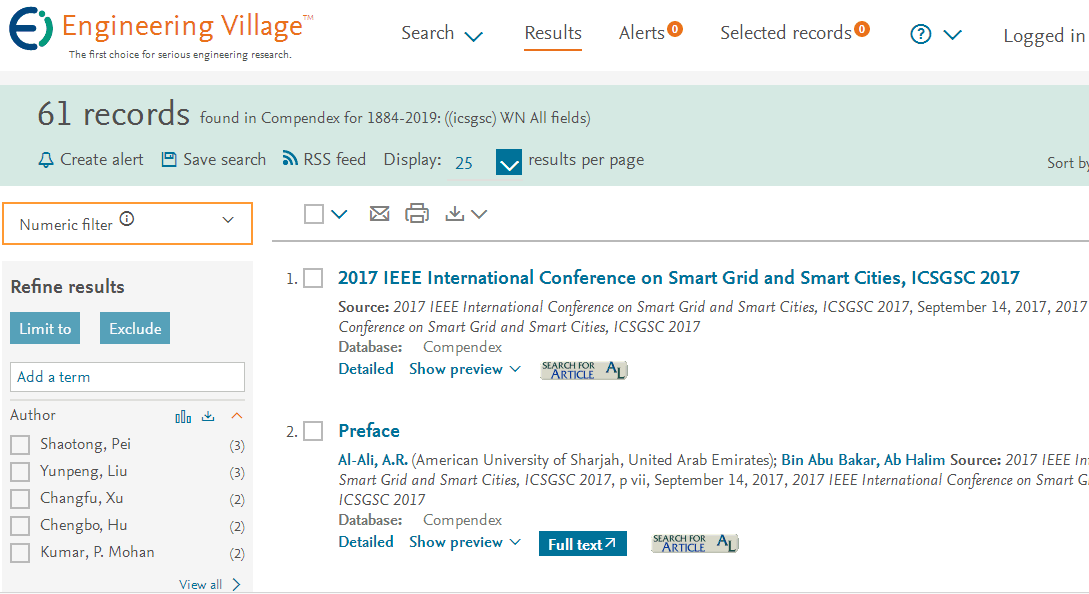Click the Exclude button
Image resolution: width=1089 pixels, height=594 pixels.
coord(135,329)
